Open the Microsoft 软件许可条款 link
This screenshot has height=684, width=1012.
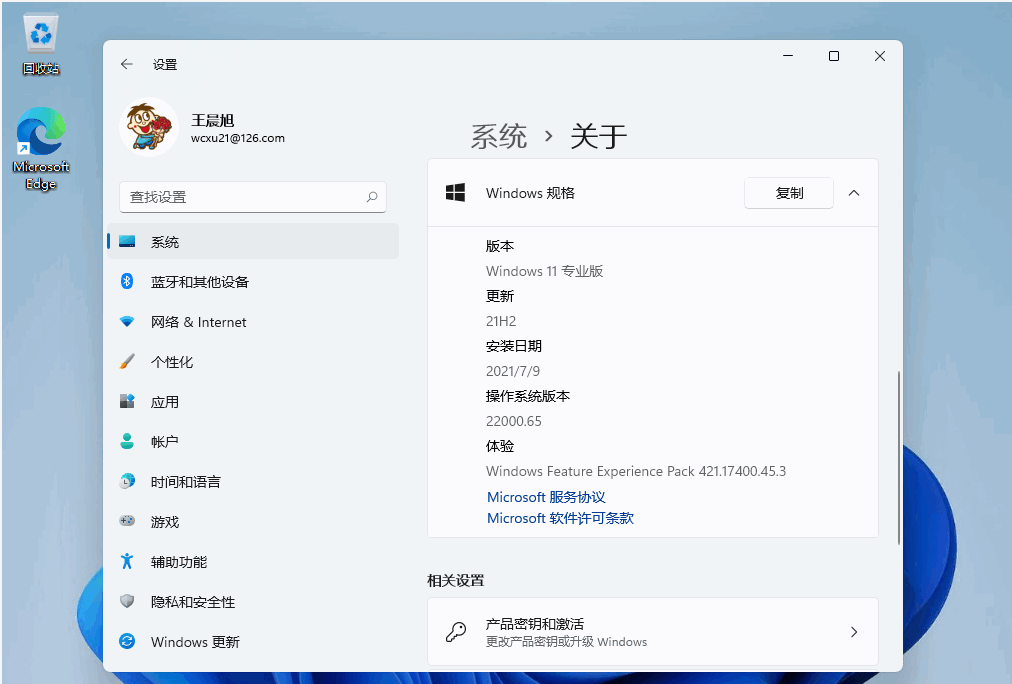point(560,518)
